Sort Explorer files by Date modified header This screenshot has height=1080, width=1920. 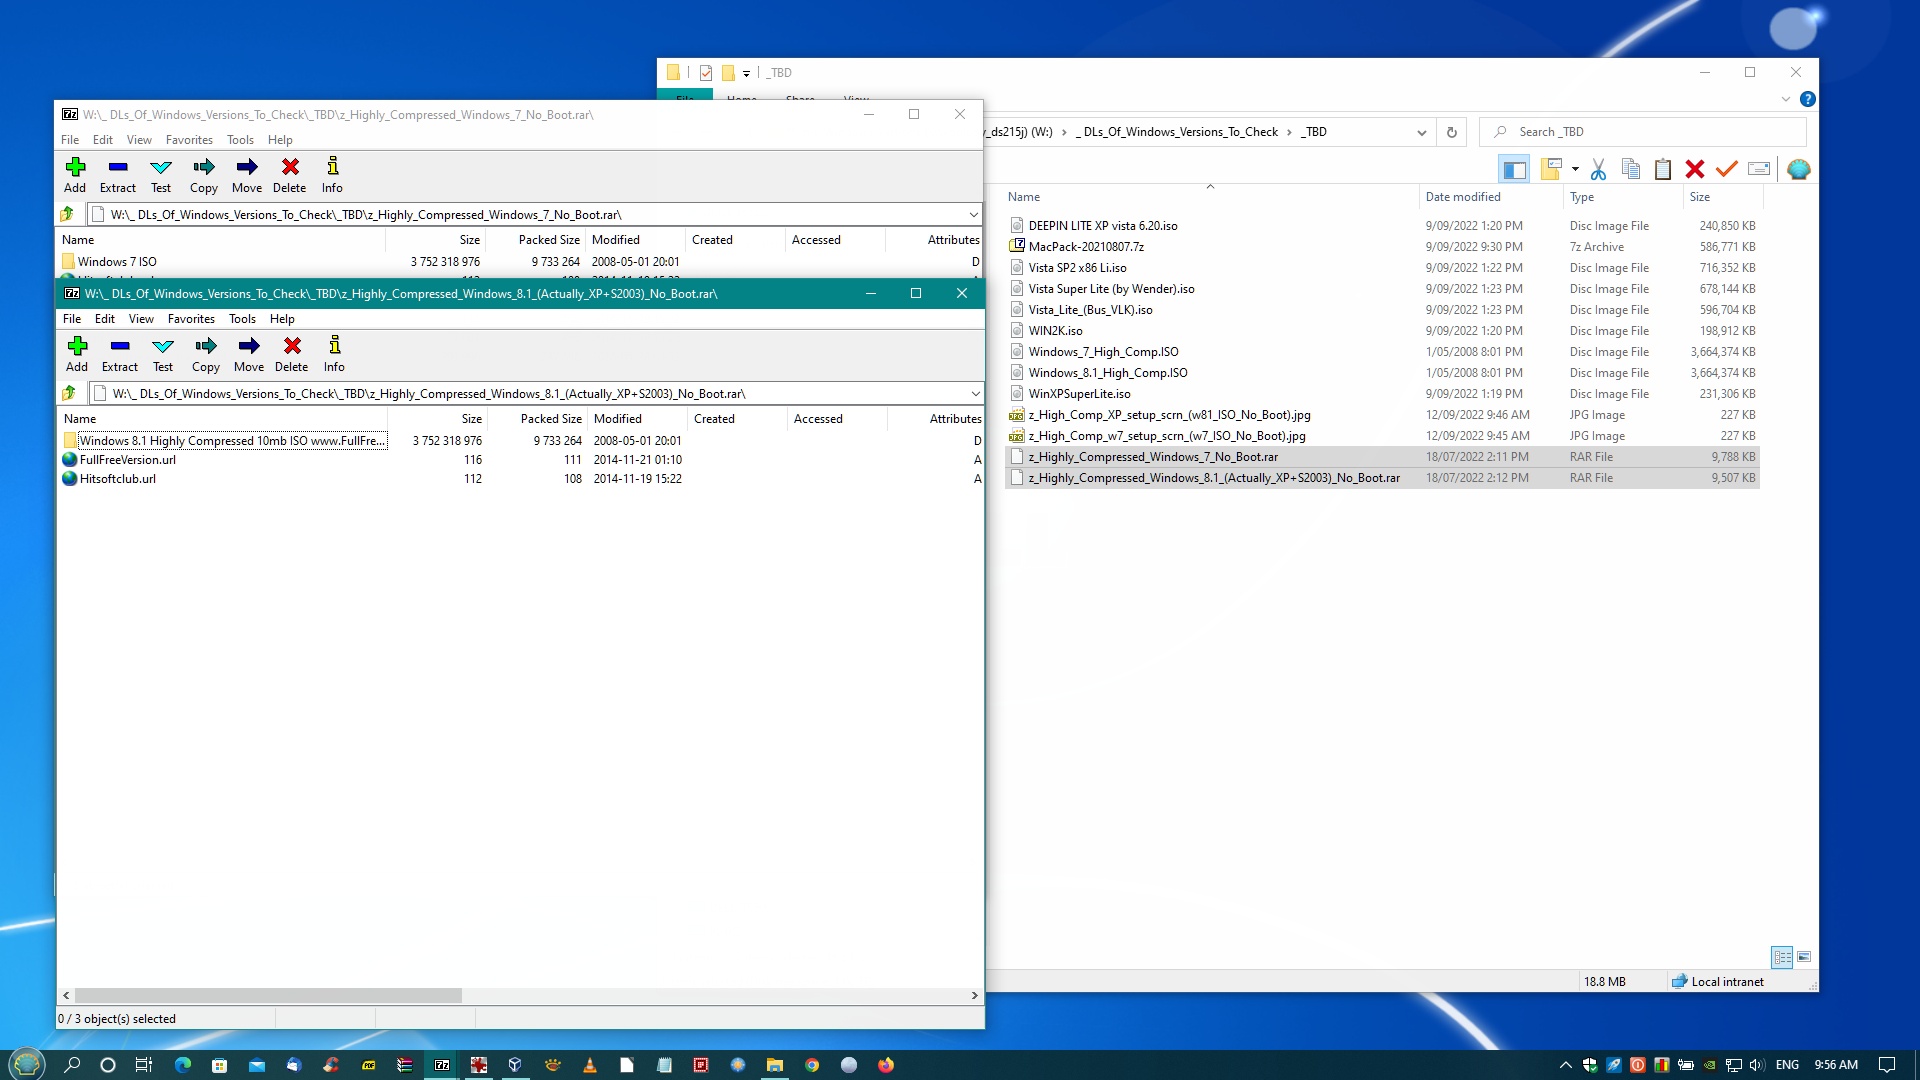point(1491,197)
